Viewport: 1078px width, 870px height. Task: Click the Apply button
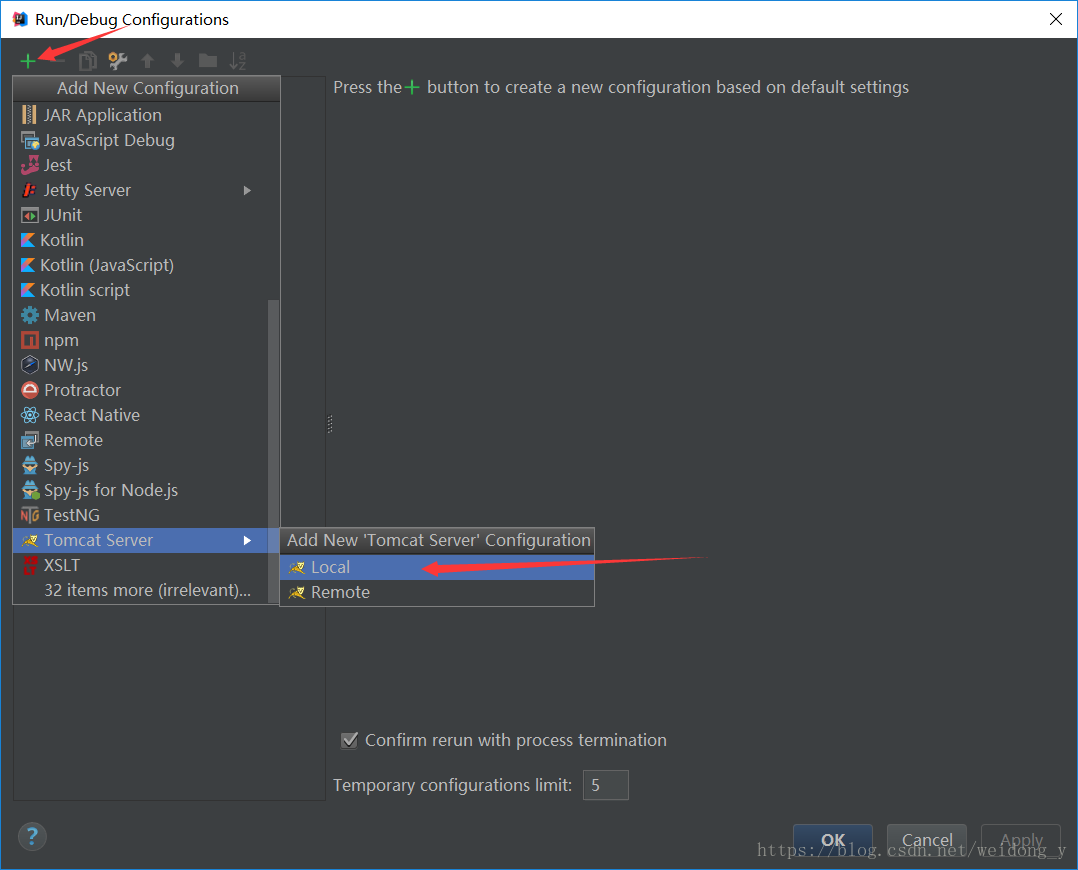(1021, 840)
